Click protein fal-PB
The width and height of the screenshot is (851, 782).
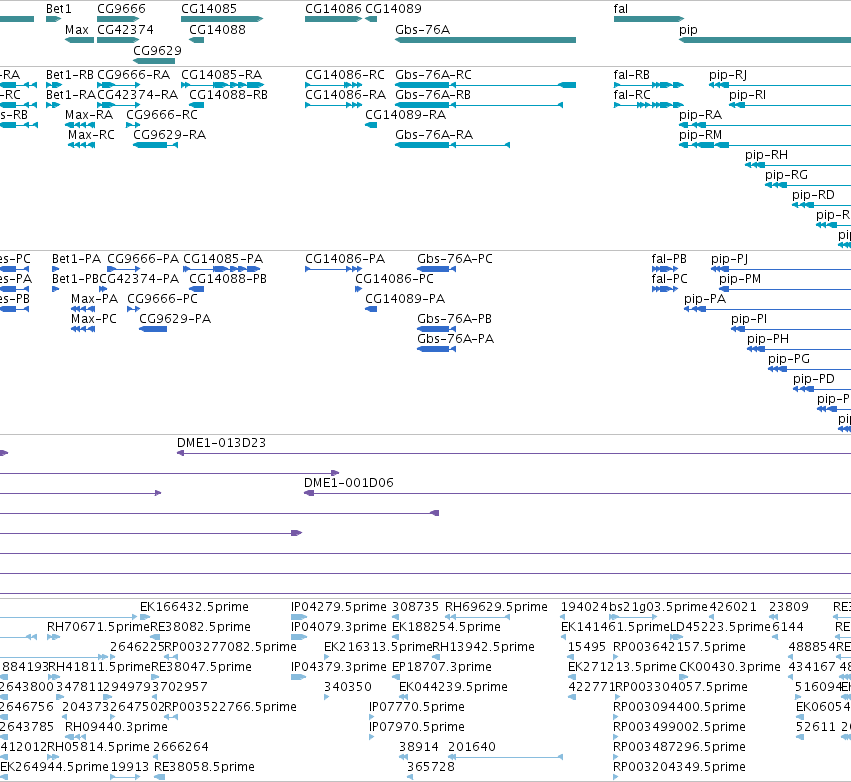pos(669,259)
